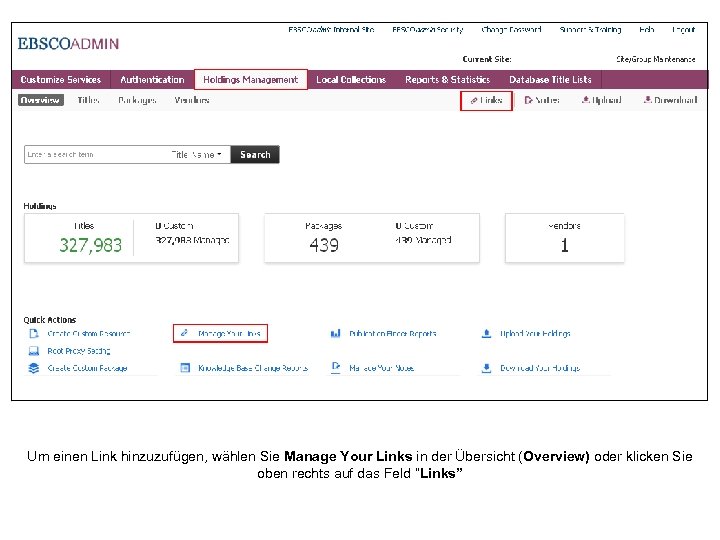Open Notes from the sub-toolbar
This screenshot has height=540, width=720.
[542, 100]
